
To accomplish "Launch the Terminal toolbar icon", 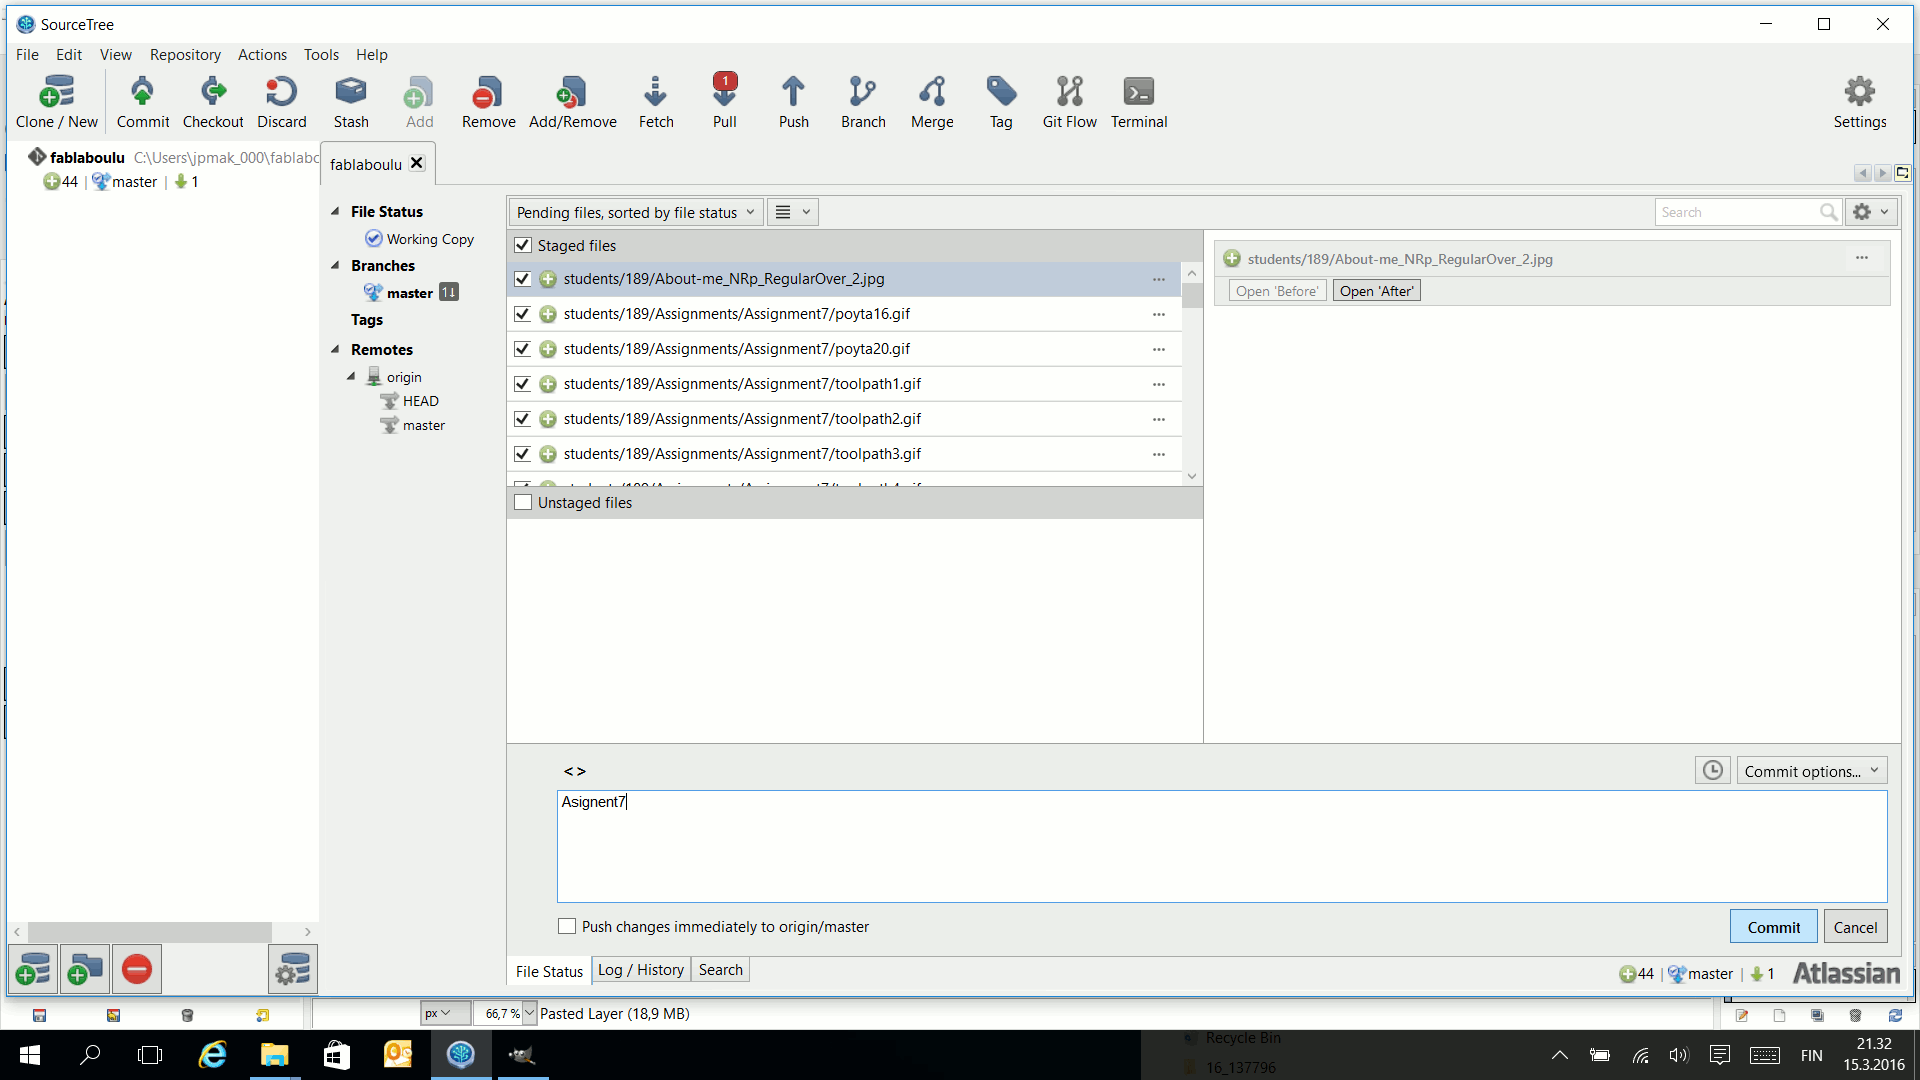I will pos(1139,102).
